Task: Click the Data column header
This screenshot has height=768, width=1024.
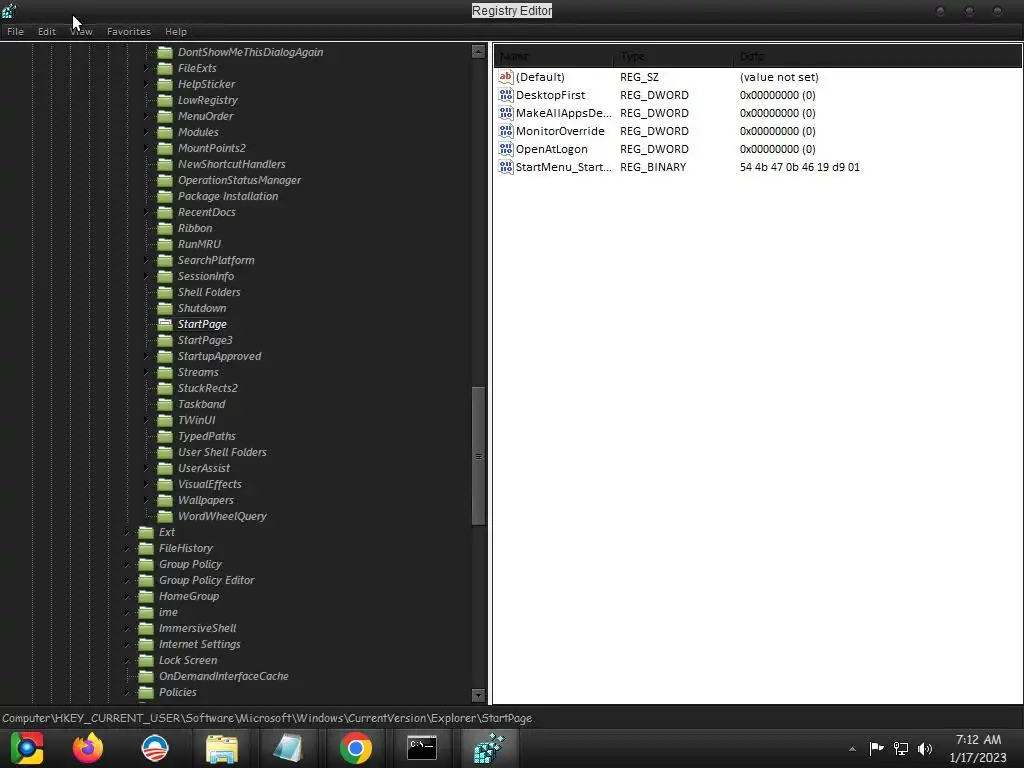Action: click(x=878, y=56)
